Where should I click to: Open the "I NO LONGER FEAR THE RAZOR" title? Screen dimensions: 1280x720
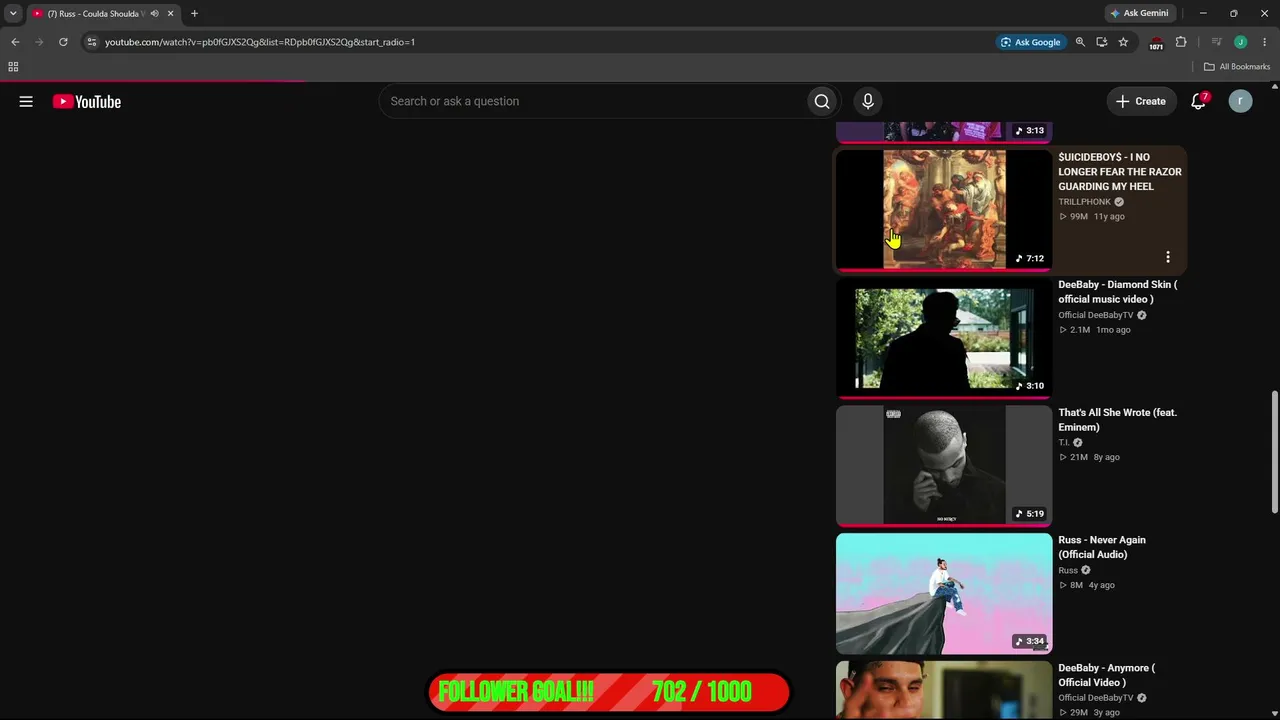click(x=1120, y=172)
